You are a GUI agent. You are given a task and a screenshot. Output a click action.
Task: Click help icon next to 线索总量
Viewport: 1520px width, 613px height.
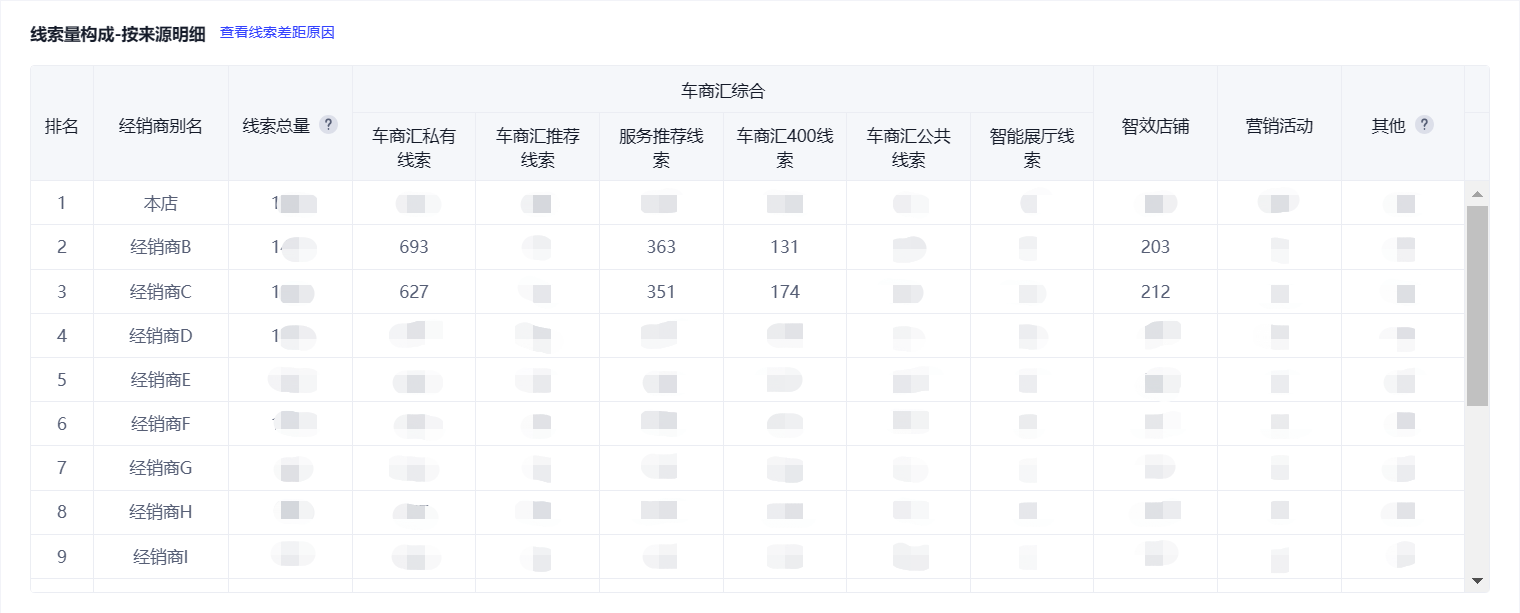[328, 125]
